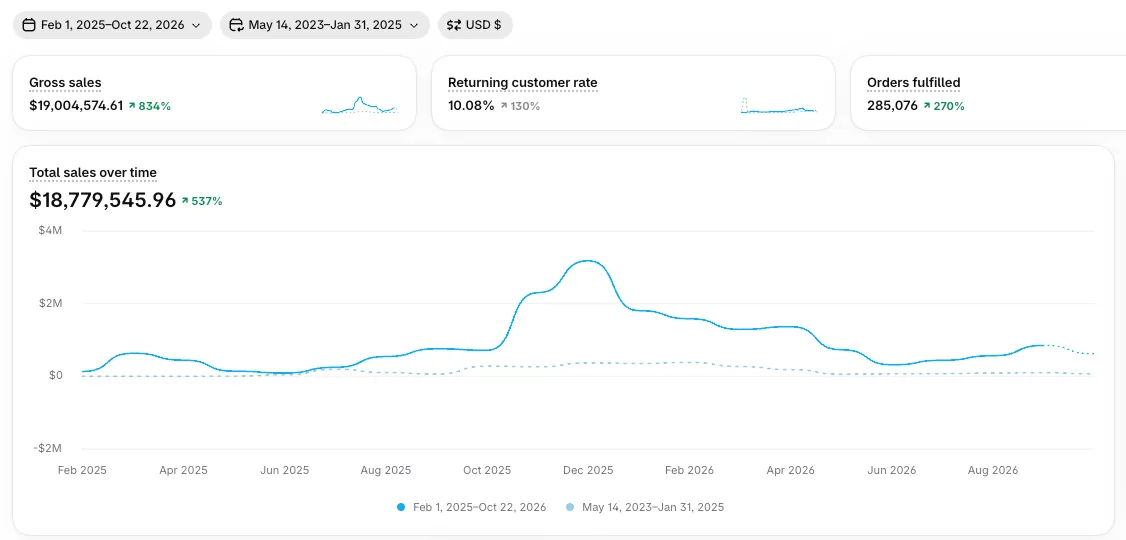The image size is (1126, 540).
Task: Click the Returning customer rate sparkline
Action: tap(778, 105)
